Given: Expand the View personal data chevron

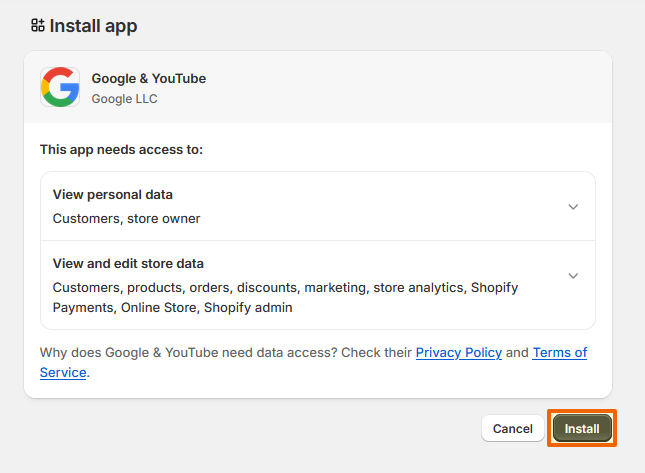Looking at the screenshot, I should tap(573, 207).
